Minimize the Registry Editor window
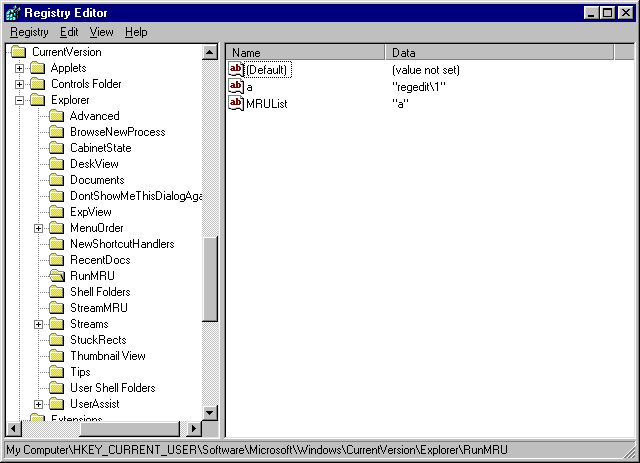This screenshot has height=463, width=640. (x=591, y=13)
